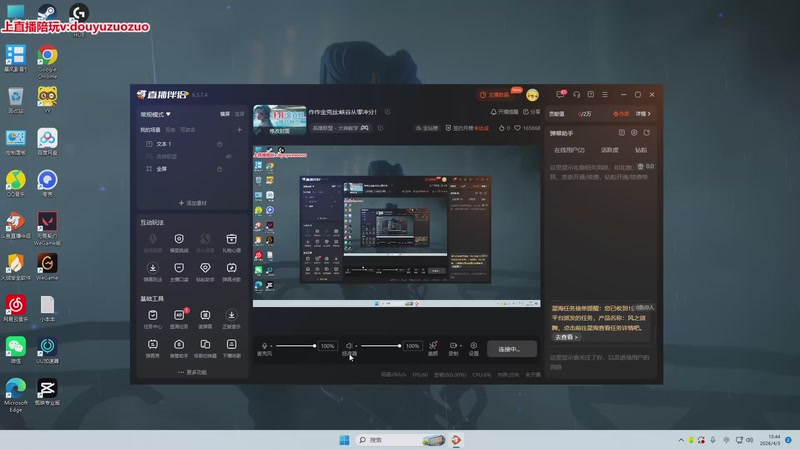Show the hidden 英雄联盟 source eye icon

pyautogui.click(x=229, y=157)
